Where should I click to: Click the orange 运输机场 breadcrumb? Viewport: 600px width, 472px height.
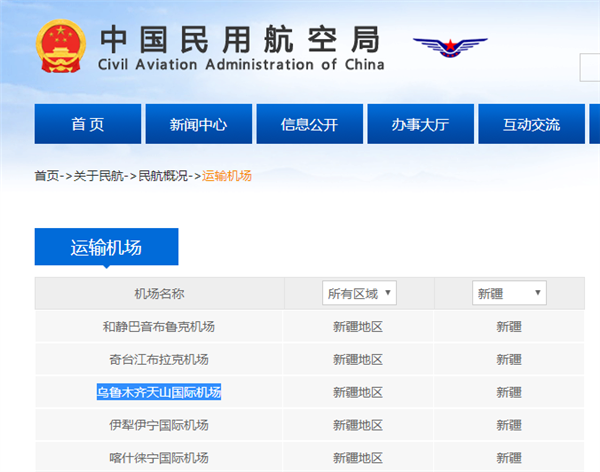[227, 176]
